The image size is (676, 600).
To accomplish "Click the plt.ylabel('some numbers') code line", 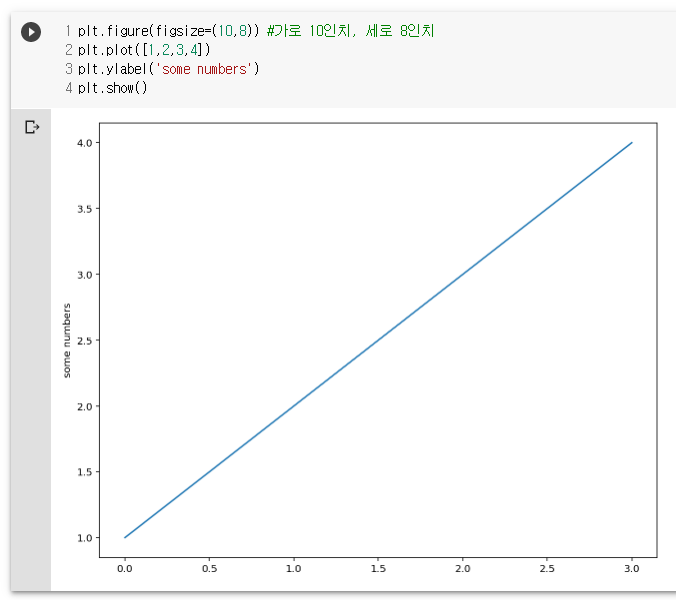I will (x=169, y=69).
